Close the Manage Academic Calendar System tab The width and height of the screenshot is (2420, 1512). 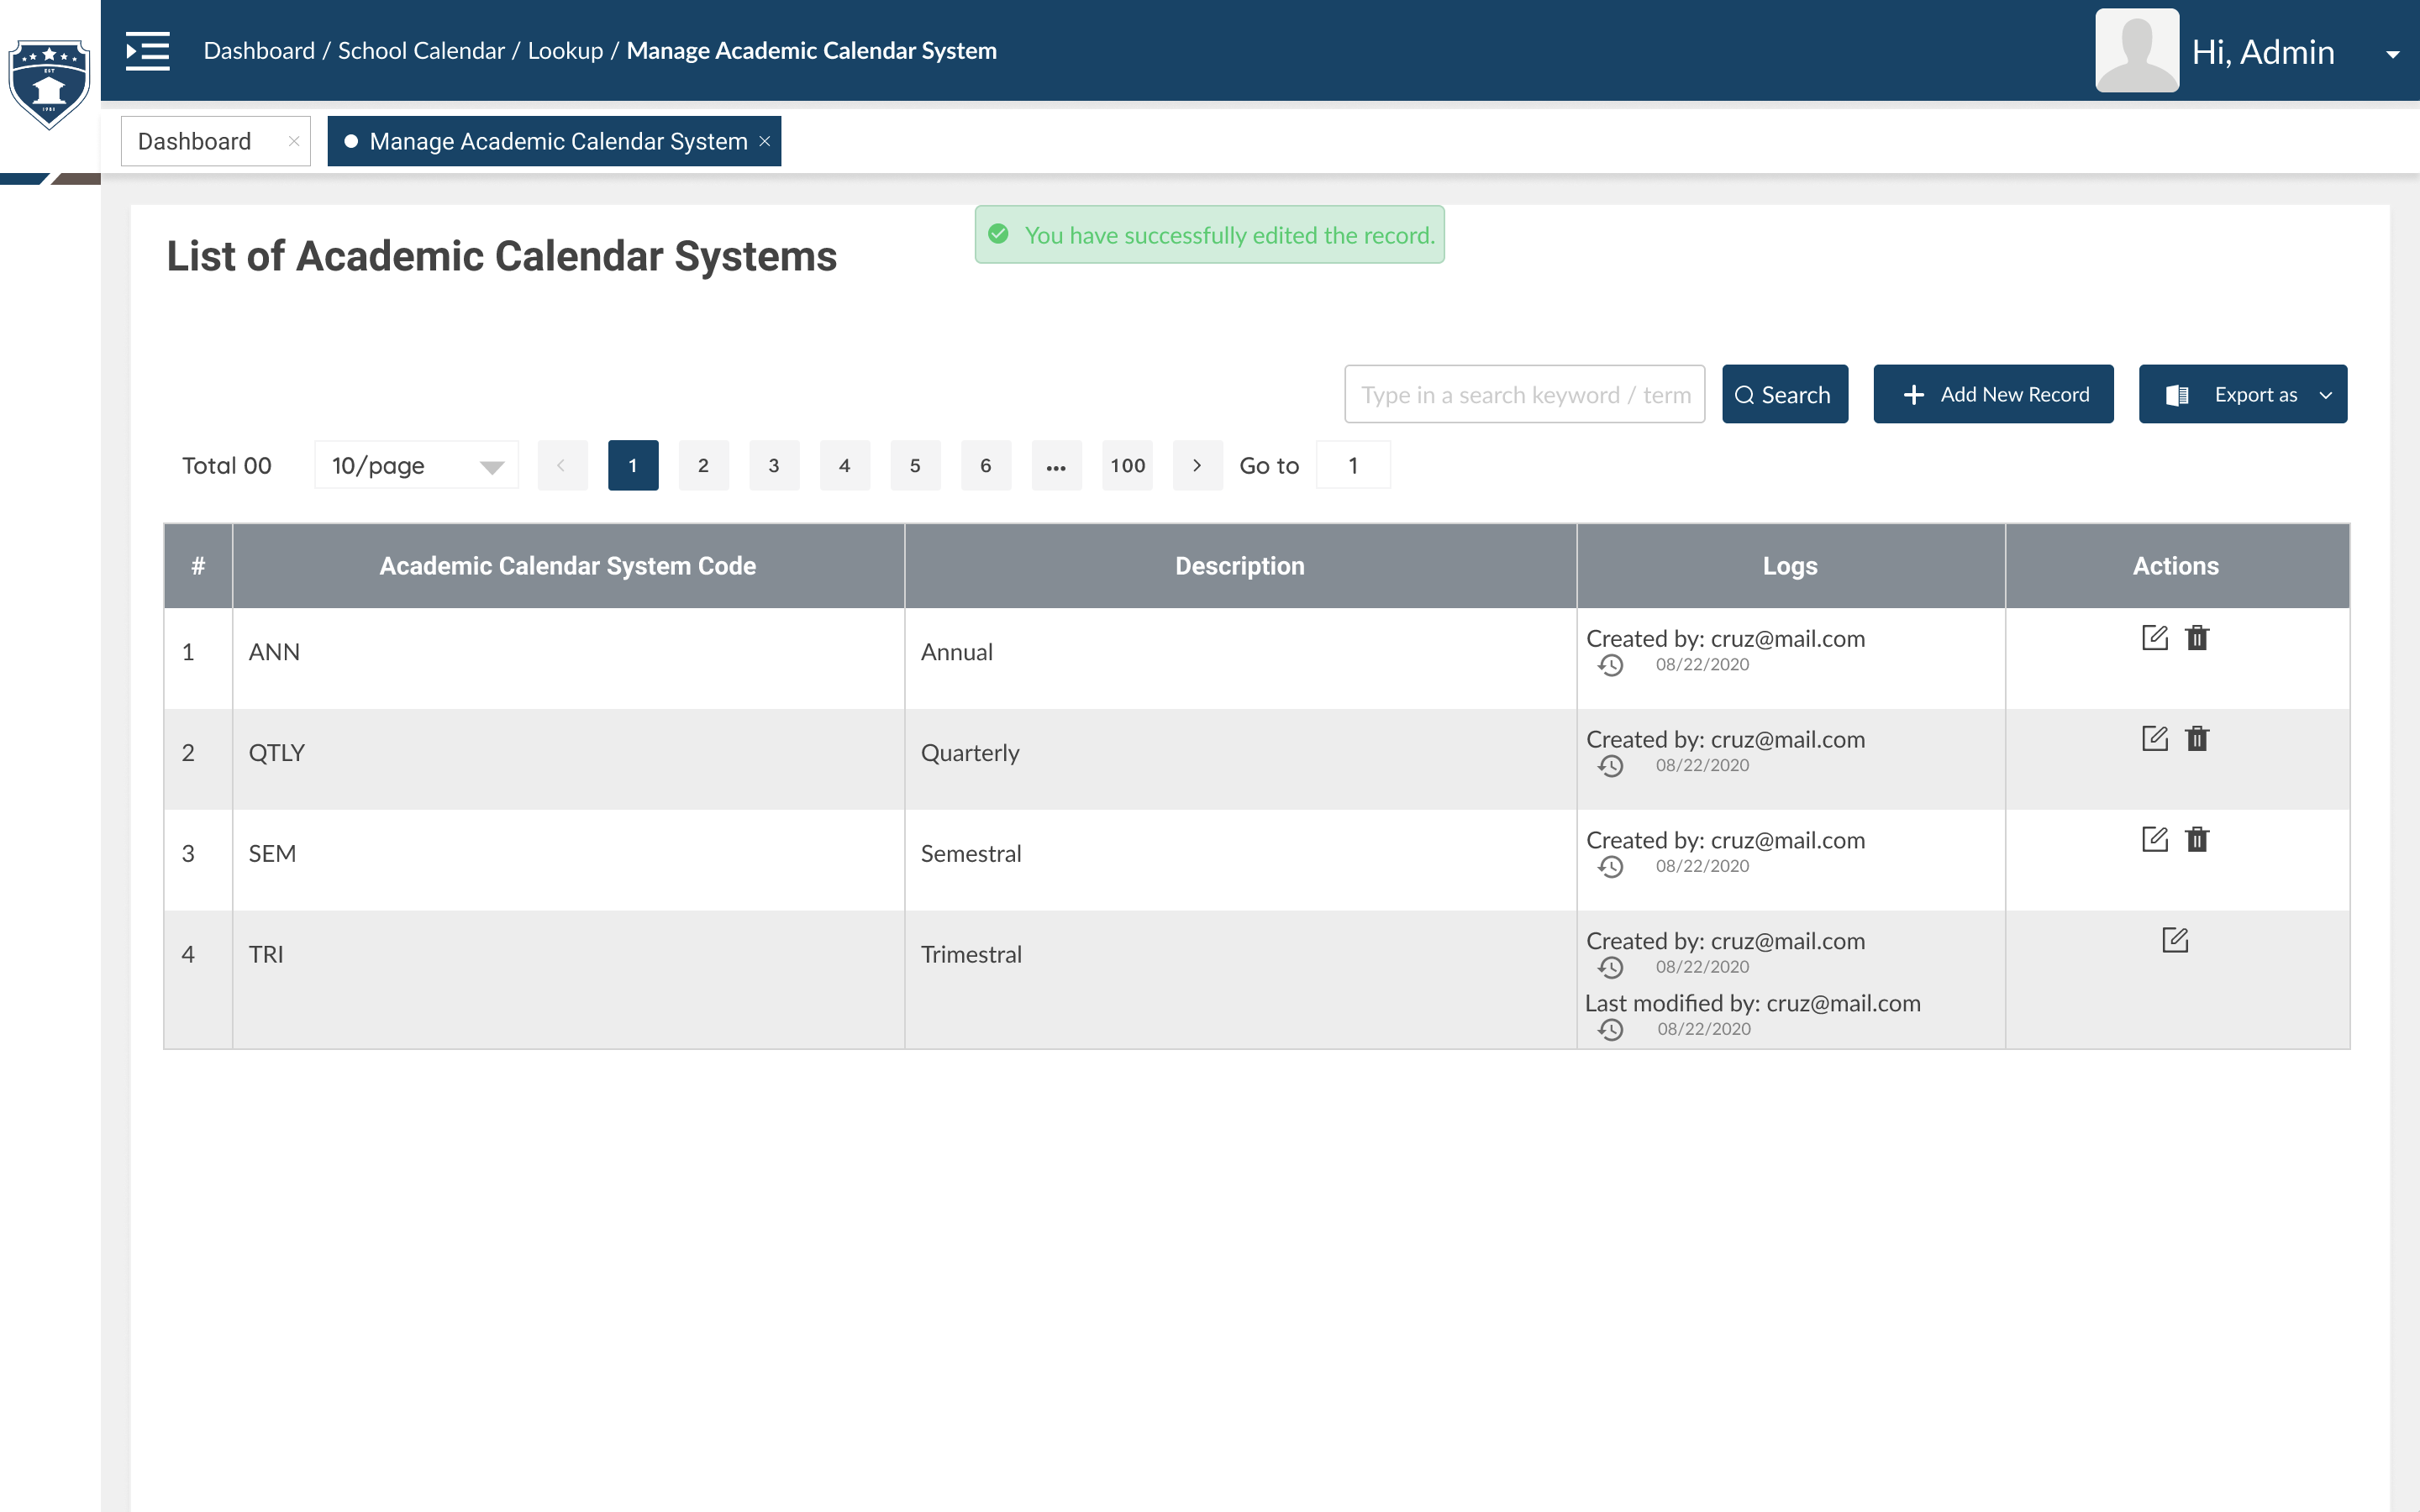point(764,141)
